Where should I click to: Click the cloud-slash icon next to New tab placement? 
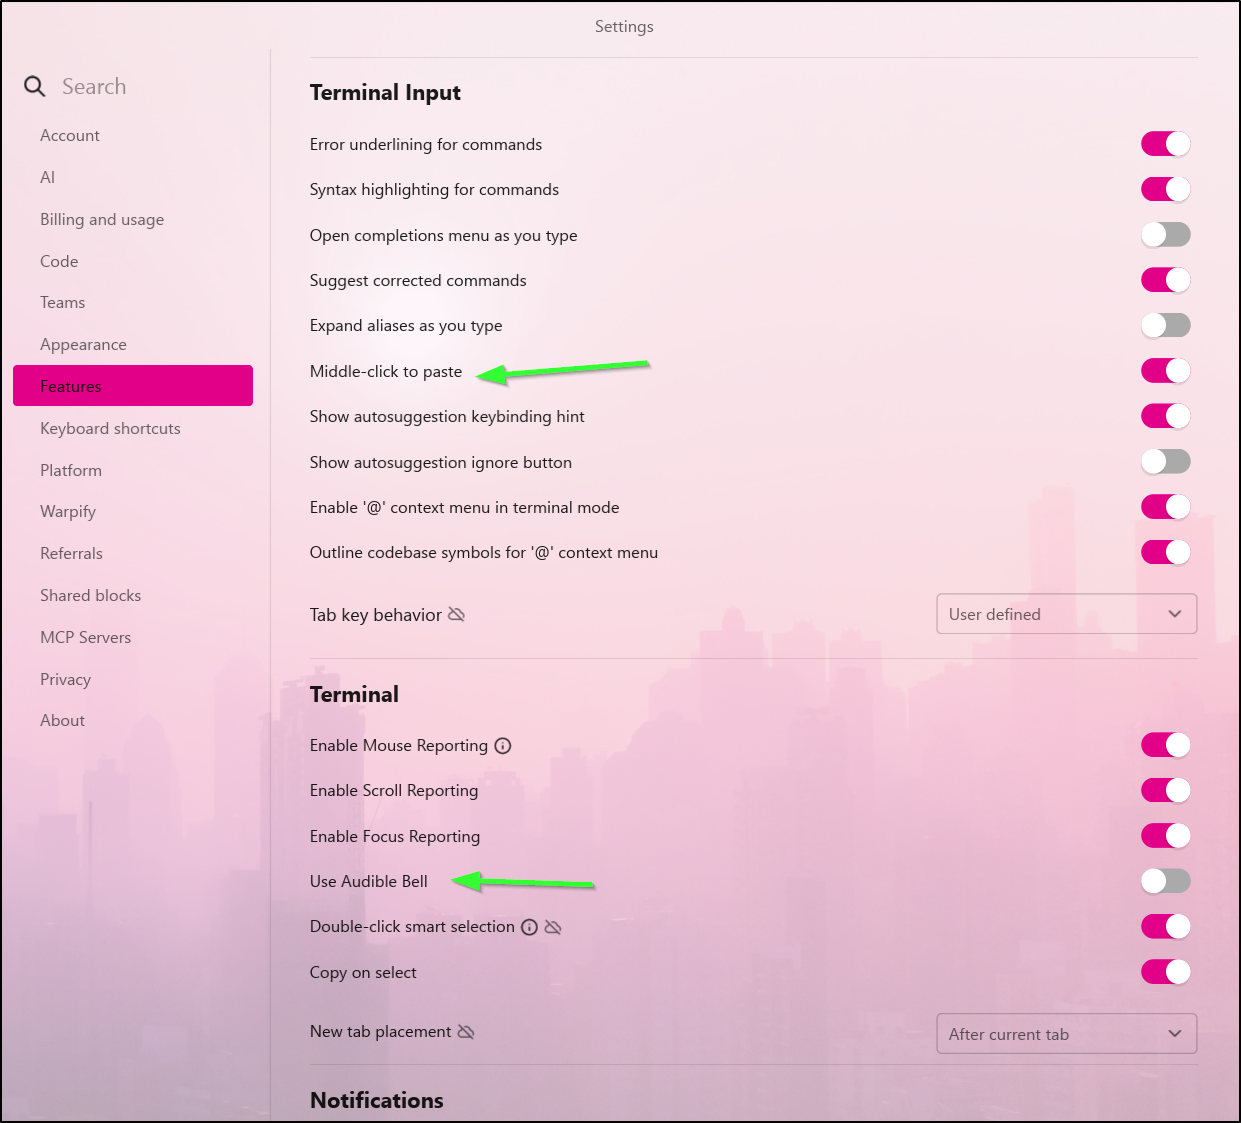pyautogui.click(x=465, y=1031)
